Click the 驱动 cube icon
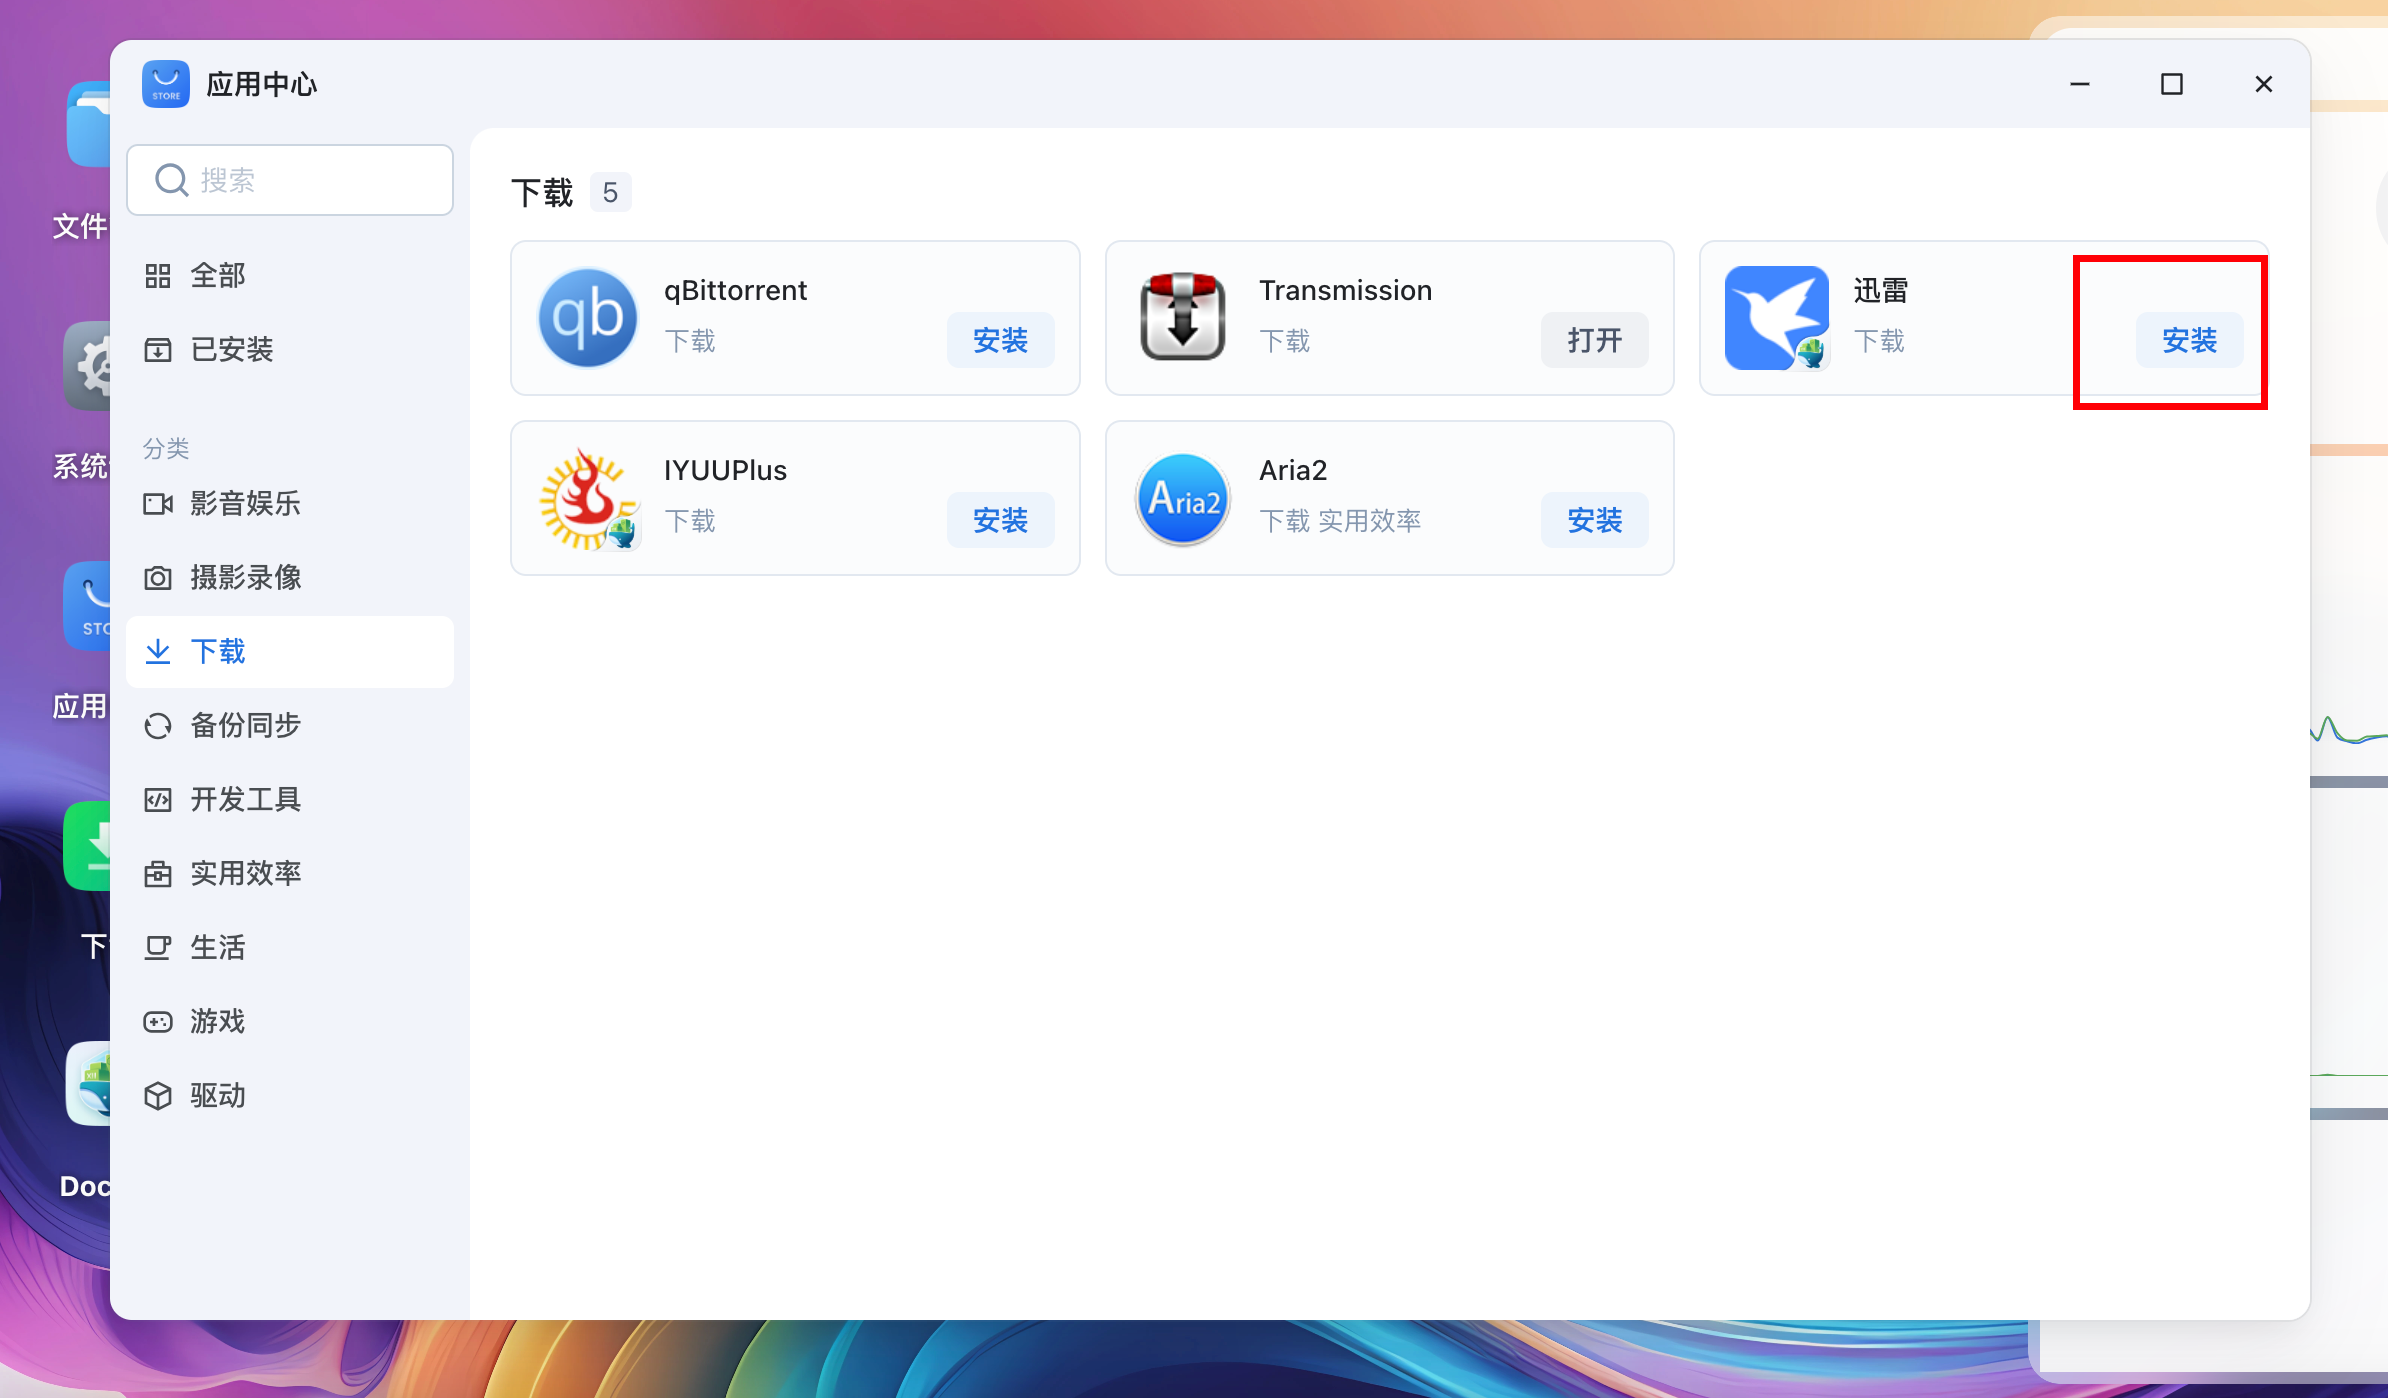 158,1096
